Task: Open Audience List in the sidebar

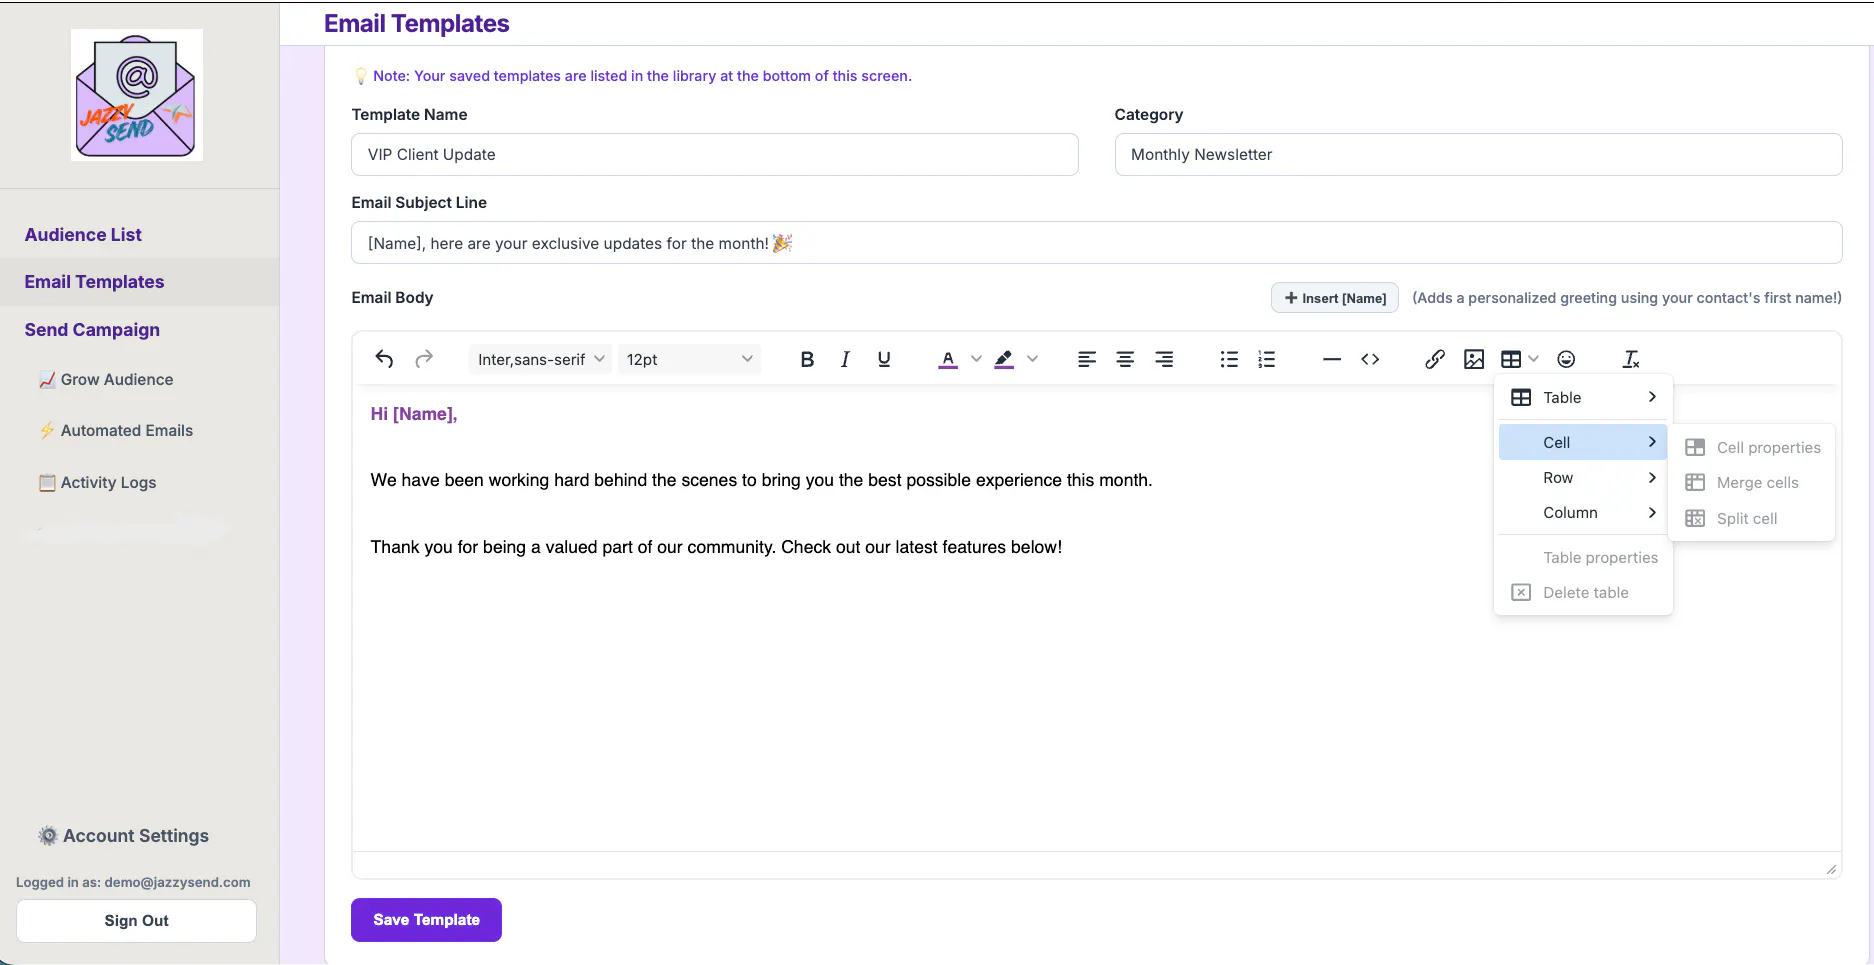Action: [x=83, y=235]
